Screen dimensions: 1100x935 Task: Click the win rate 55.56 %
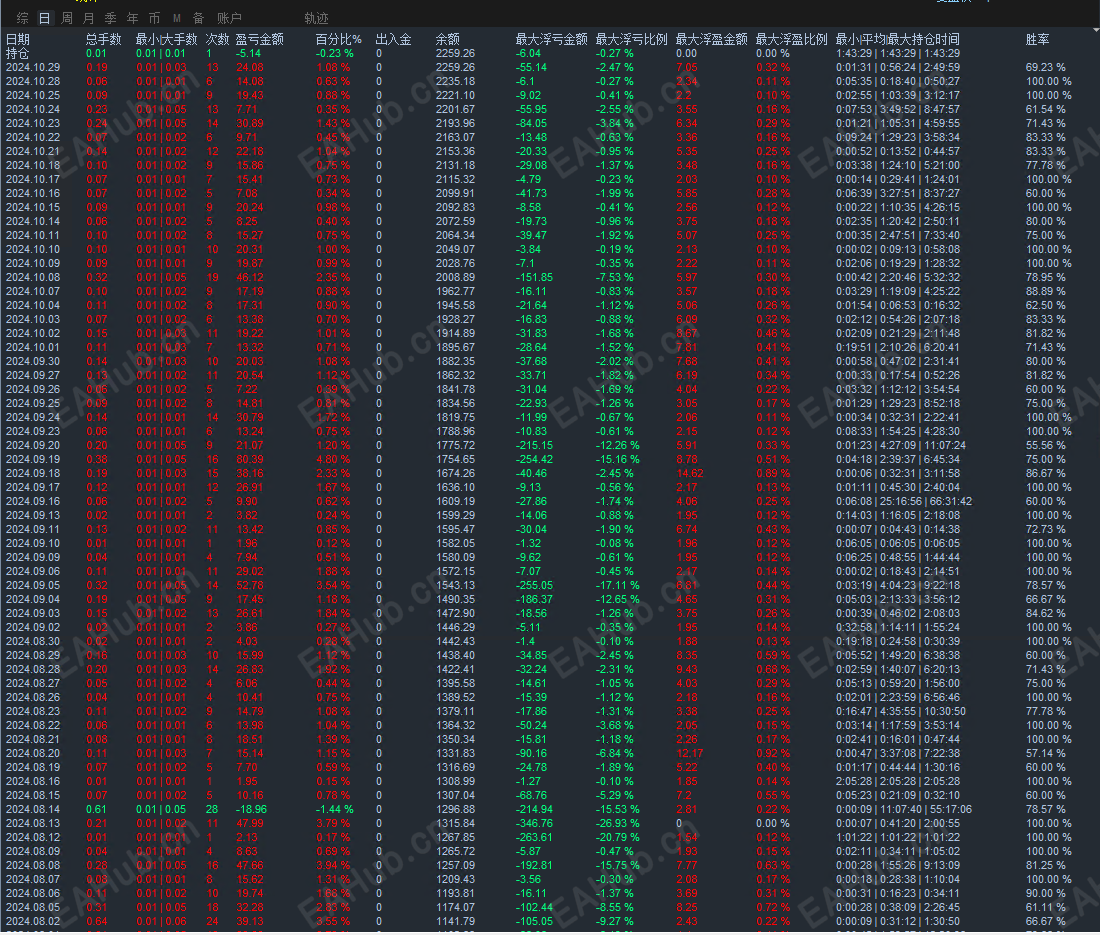1045,445
